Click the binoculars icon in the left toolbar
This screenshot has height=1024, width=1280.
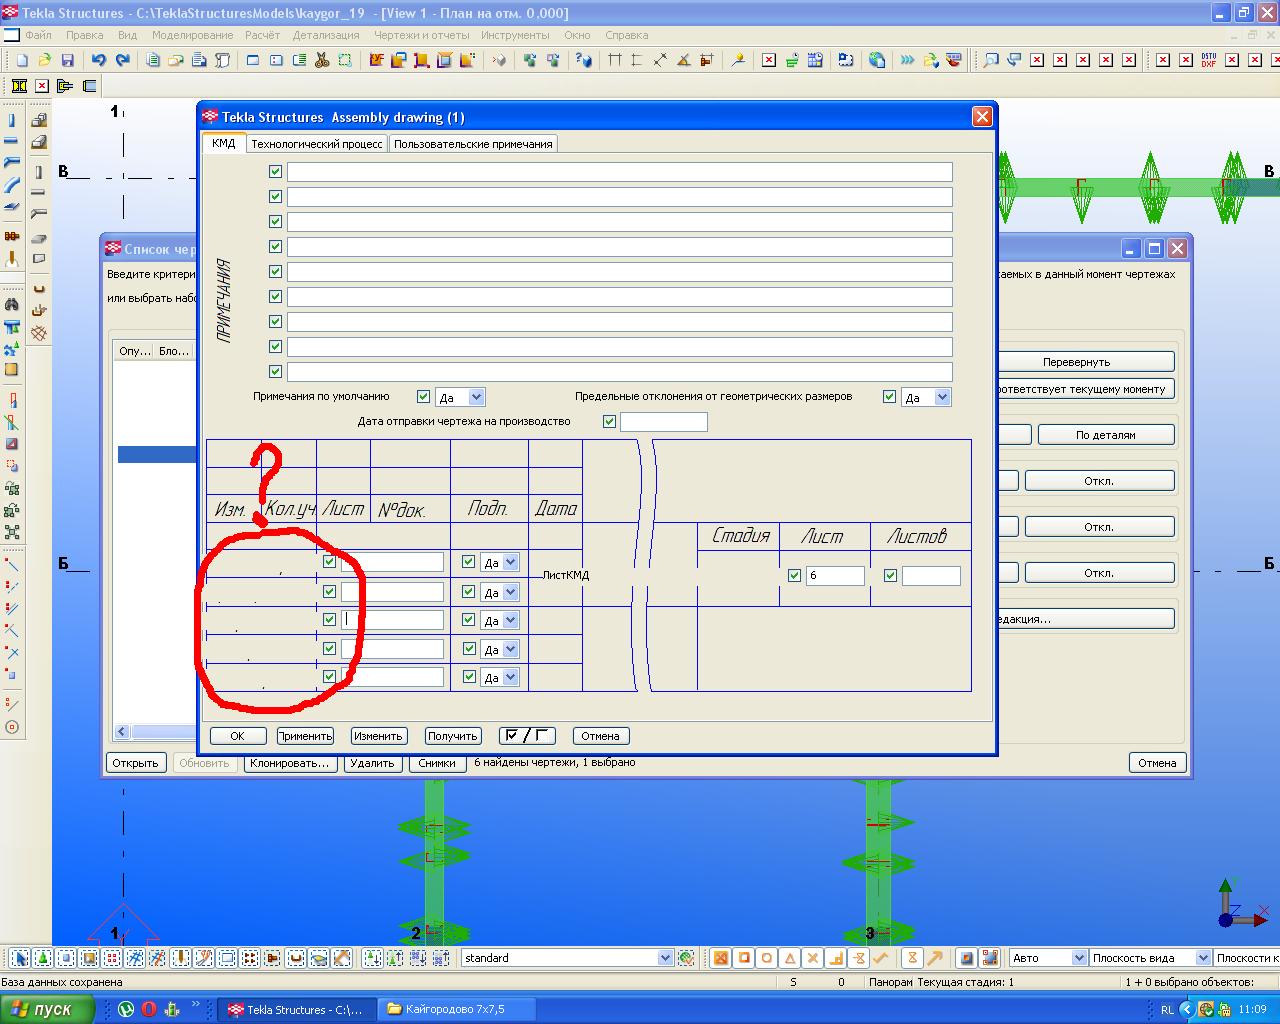[x=12, y=304]
